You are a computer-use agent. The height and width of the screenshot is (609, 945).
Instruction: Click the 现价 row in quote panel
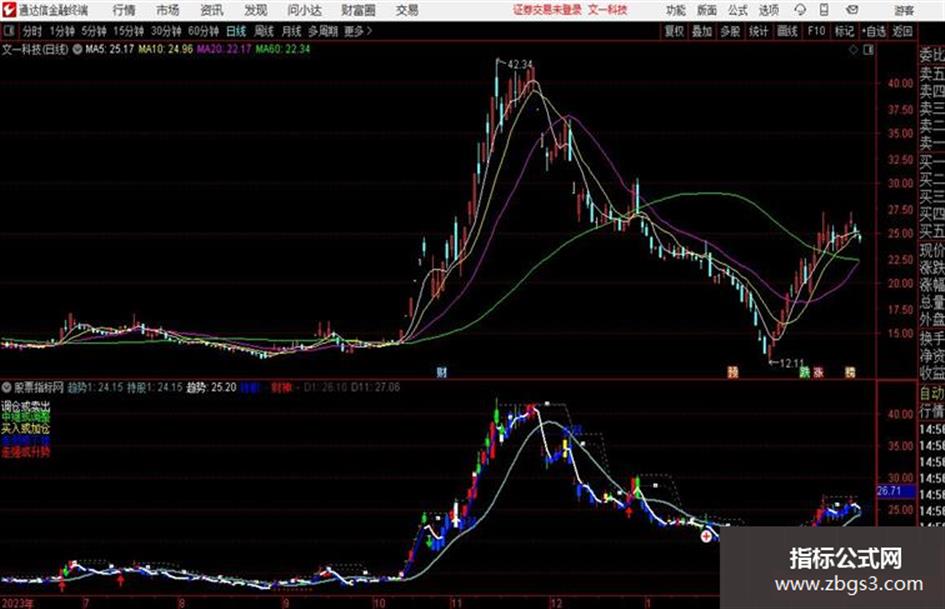click(932, 250)
